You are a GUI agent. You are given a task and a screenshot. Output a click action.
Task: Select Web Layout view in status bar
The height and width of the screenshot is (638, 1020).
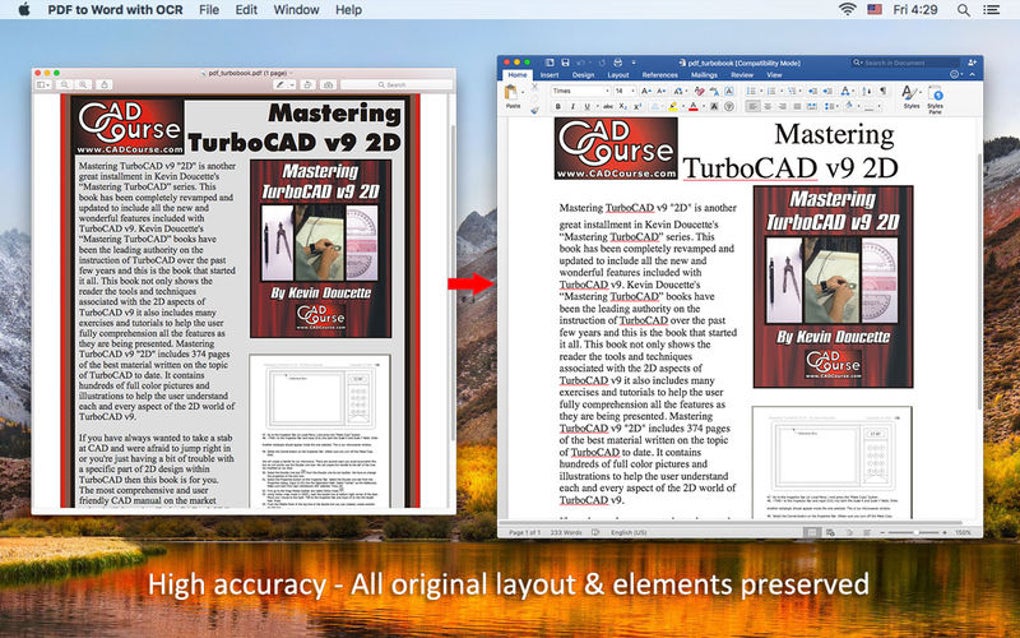(x=831, y=532)
